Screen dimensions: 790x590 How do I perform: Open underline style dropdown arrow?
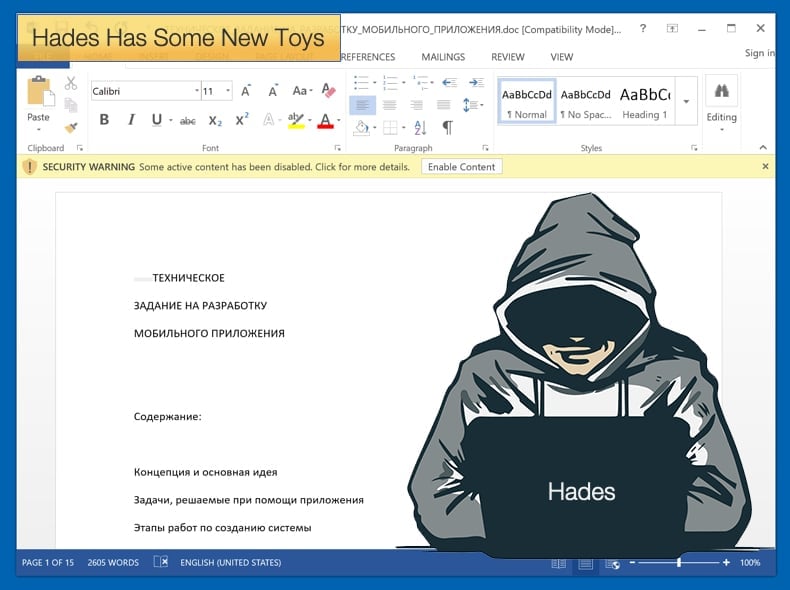point(171,120)
